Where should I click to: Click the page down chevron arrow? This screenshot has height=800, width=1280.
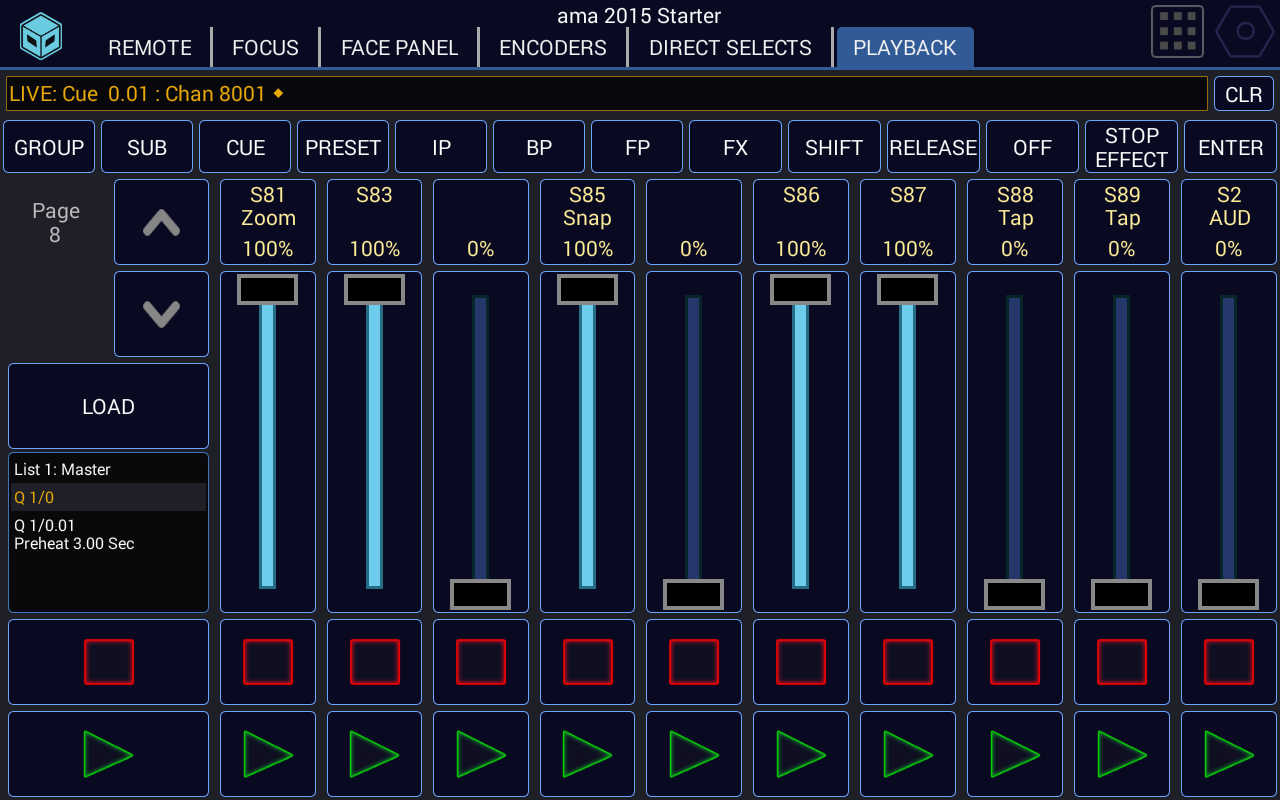click(x=161, y=314)
